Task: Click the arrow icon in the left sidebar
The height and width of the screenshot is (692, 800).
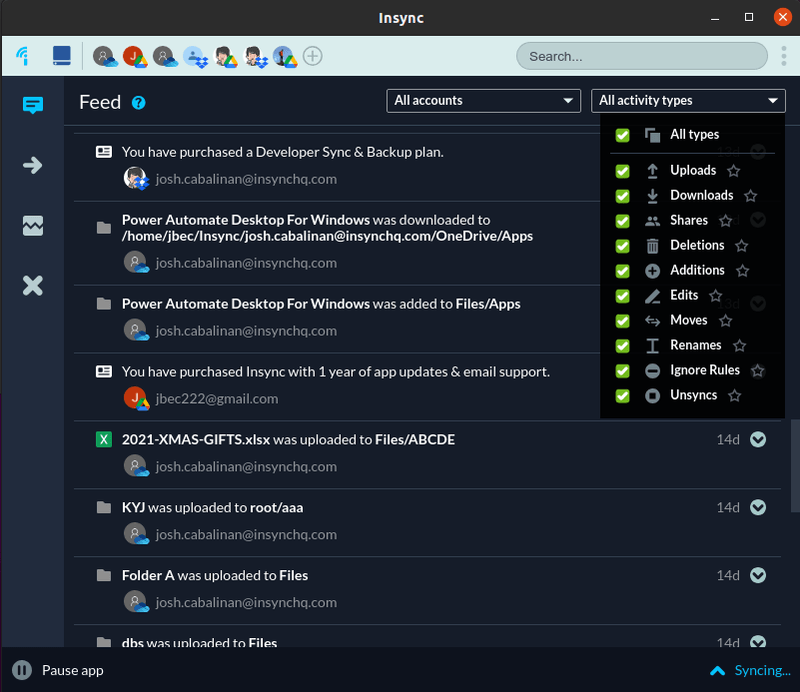Action: [x=32, y=166]
